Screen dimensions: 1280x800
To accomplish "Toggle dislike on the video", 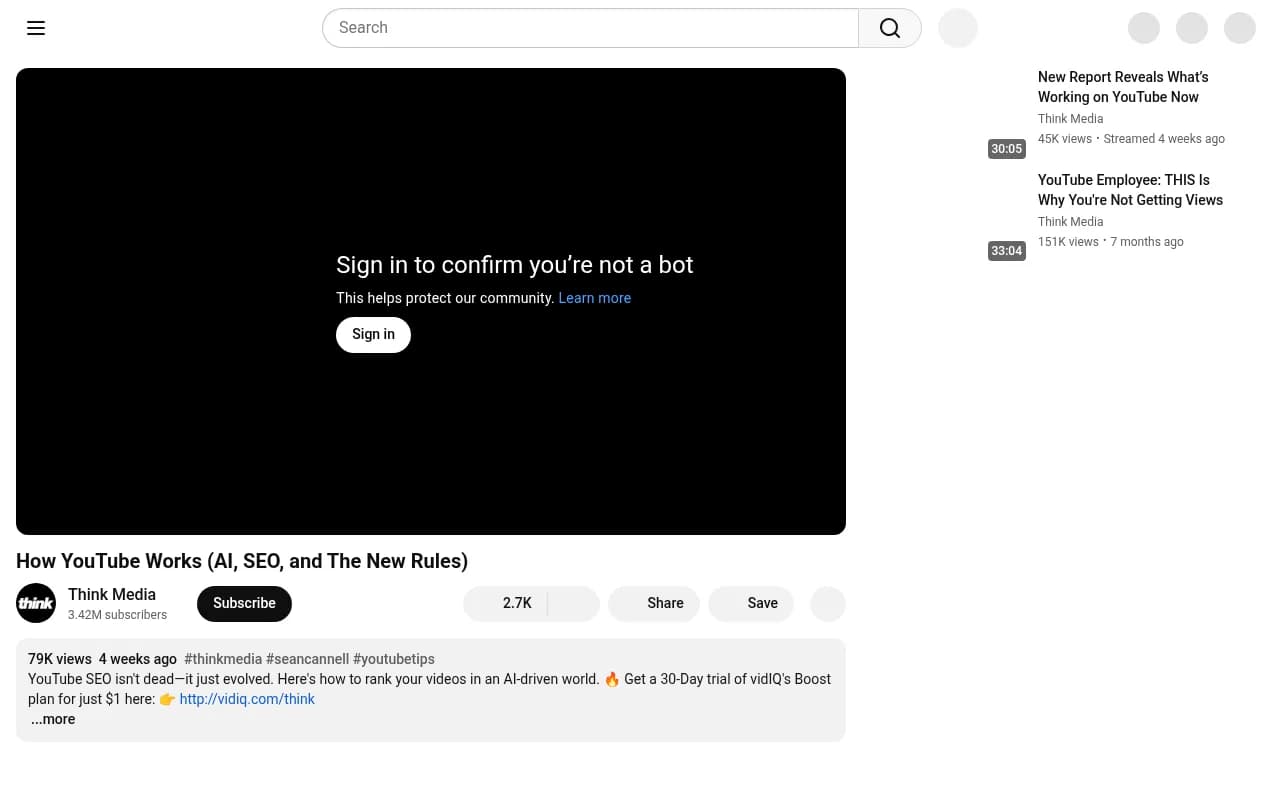I will [573, 603].
